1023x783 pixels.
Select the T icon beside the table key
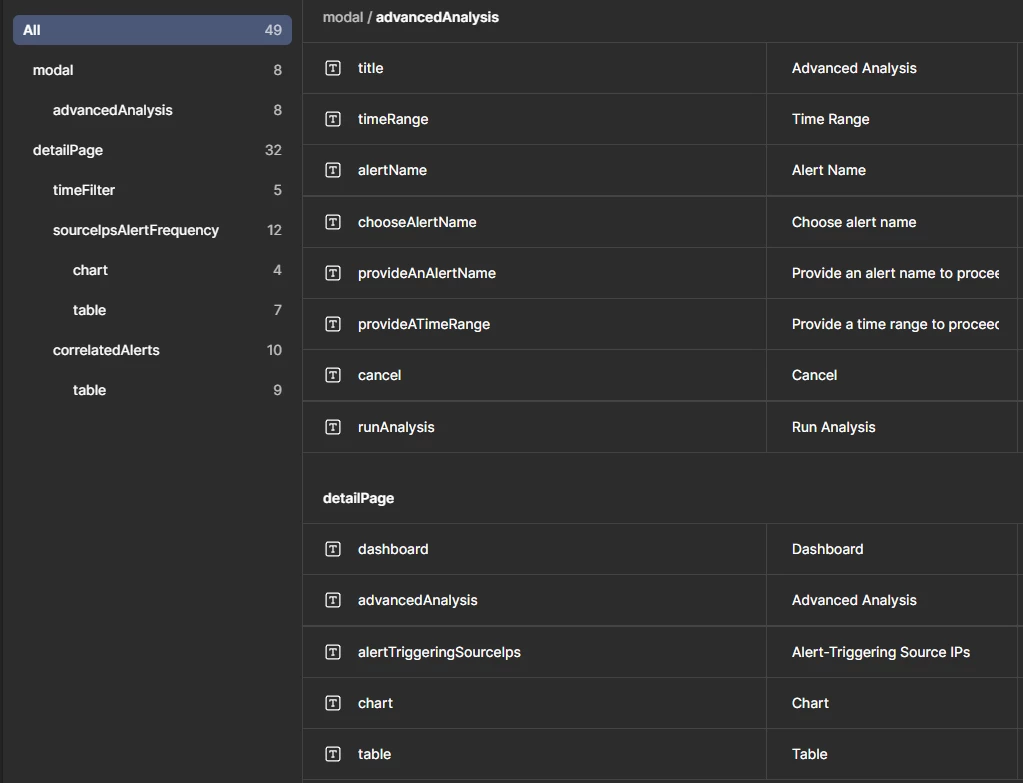[x=332, y=754]
